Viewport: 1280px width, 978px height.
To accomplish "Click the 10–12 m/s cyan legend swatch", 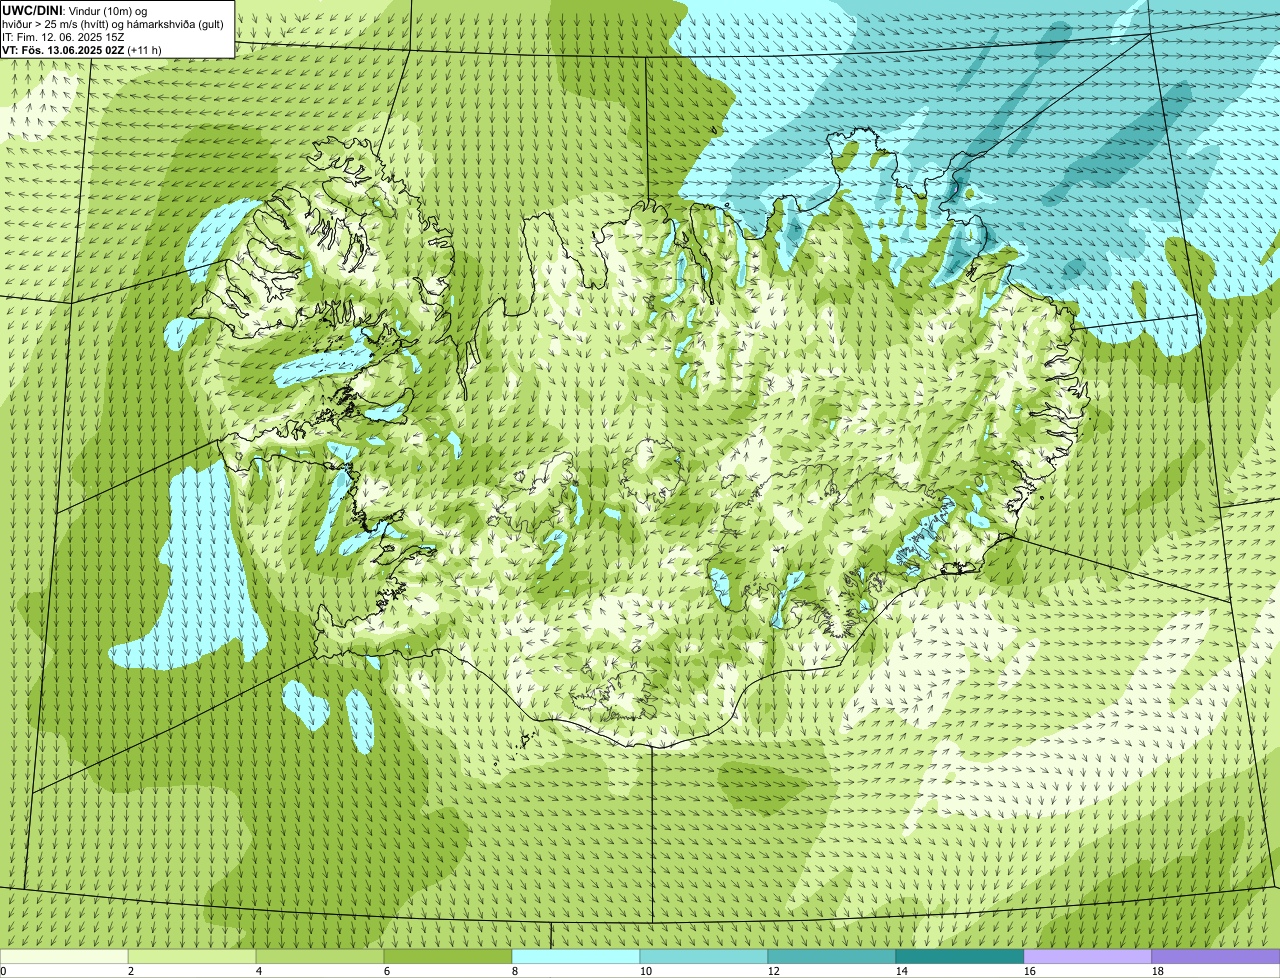I will (704, 957).
